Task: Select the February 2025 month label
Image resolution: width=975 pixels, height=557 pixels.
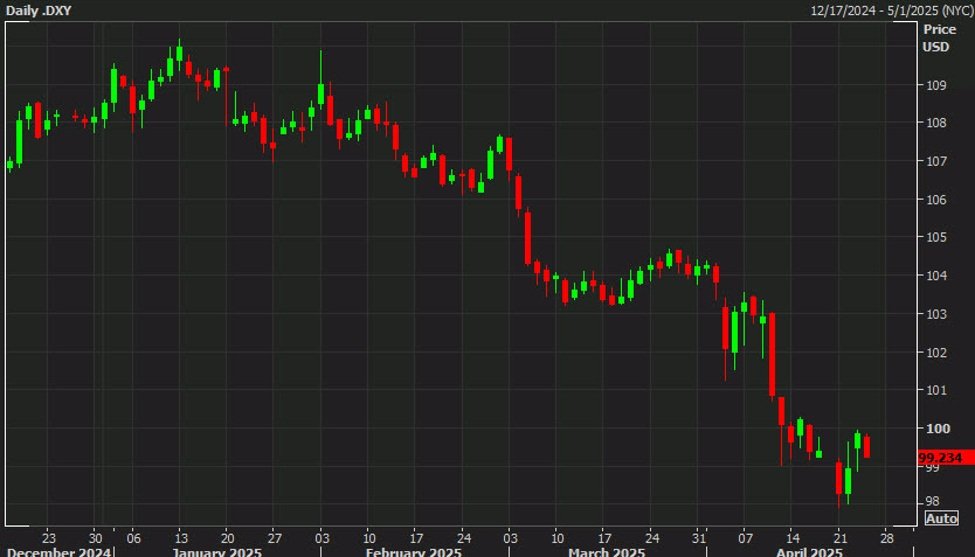Action: [x=412, y=551]
